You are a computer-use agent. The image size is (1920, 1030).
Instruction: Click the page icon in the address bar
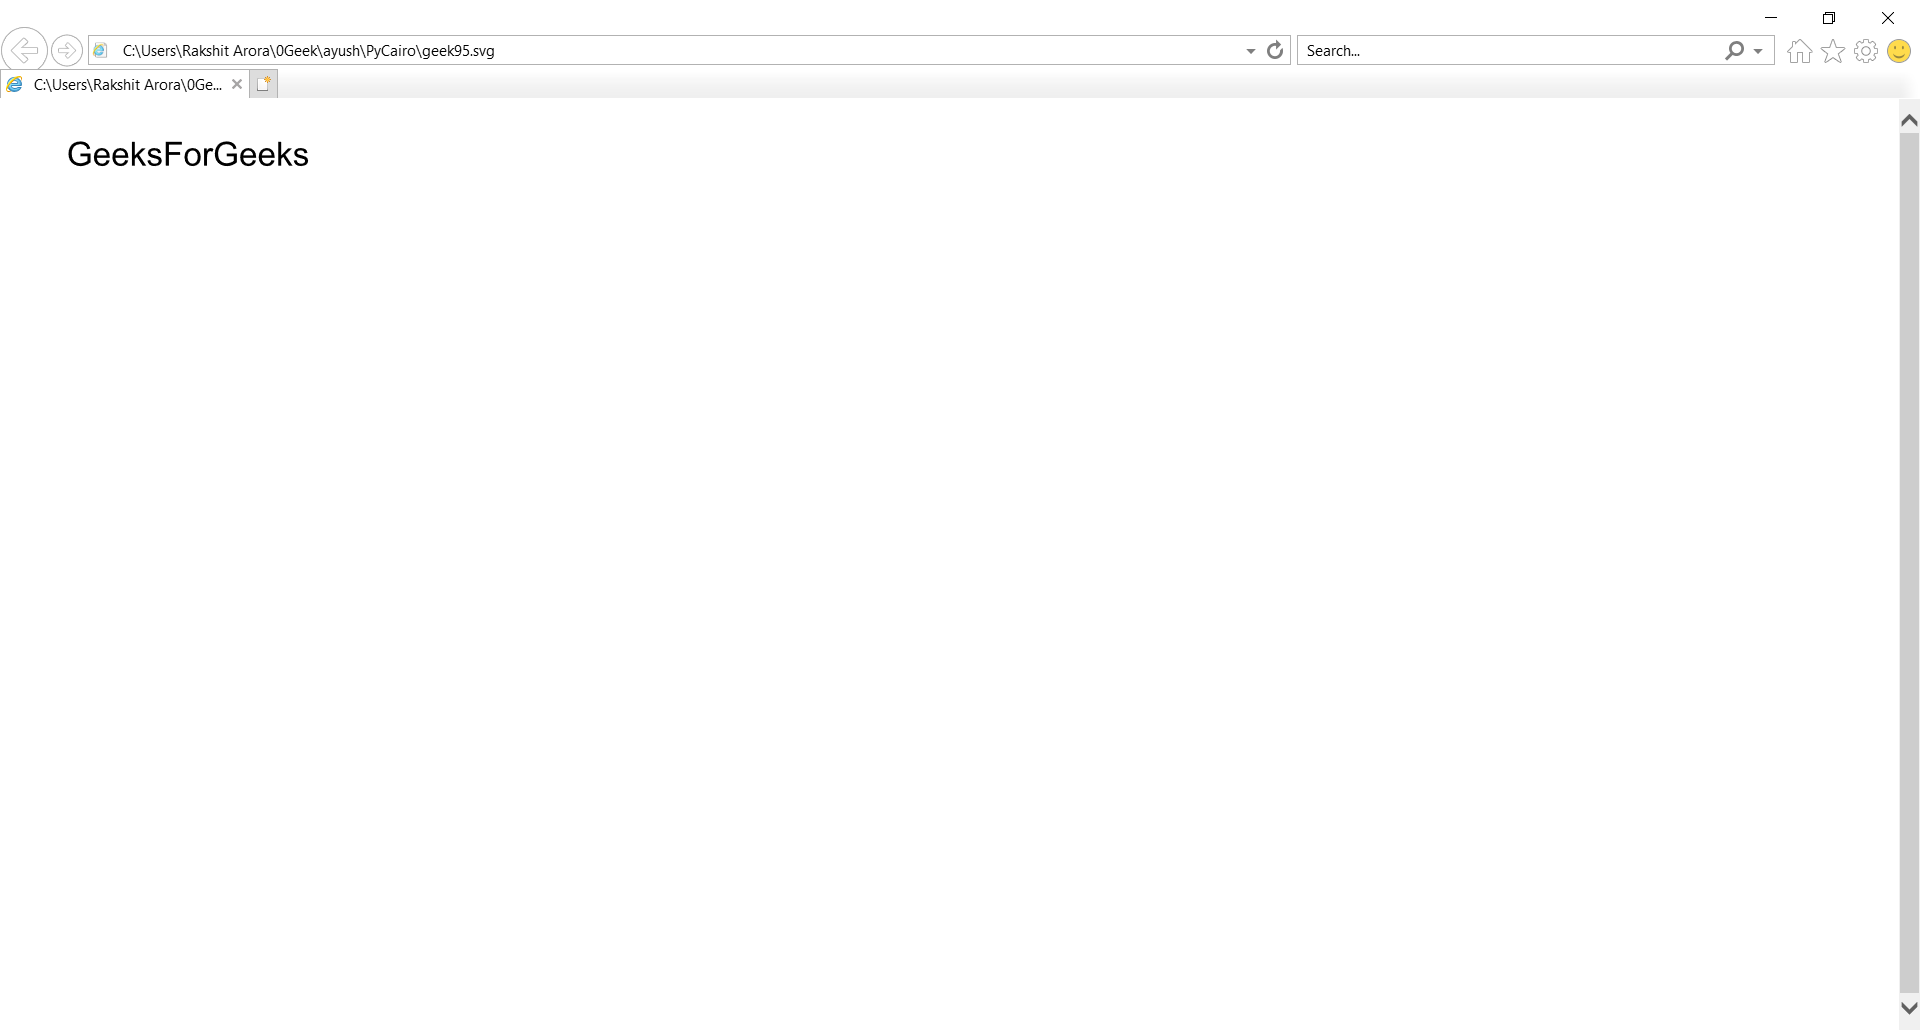100,50
